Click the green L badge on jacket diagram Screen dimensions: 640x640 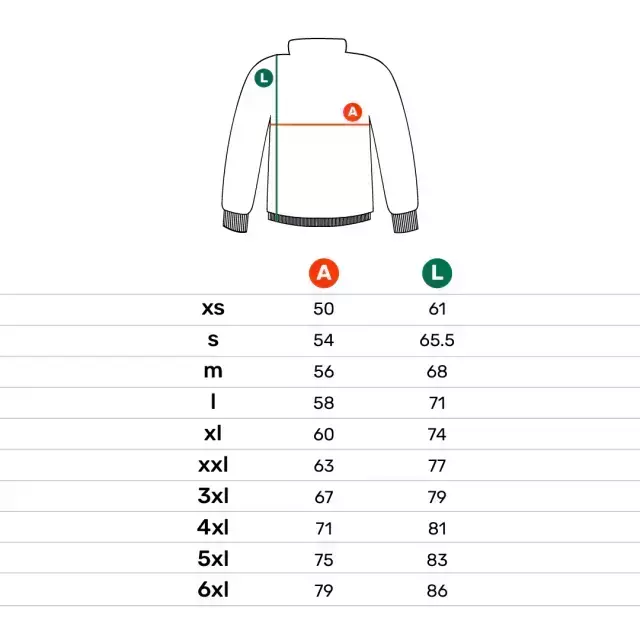pos(264,78)
